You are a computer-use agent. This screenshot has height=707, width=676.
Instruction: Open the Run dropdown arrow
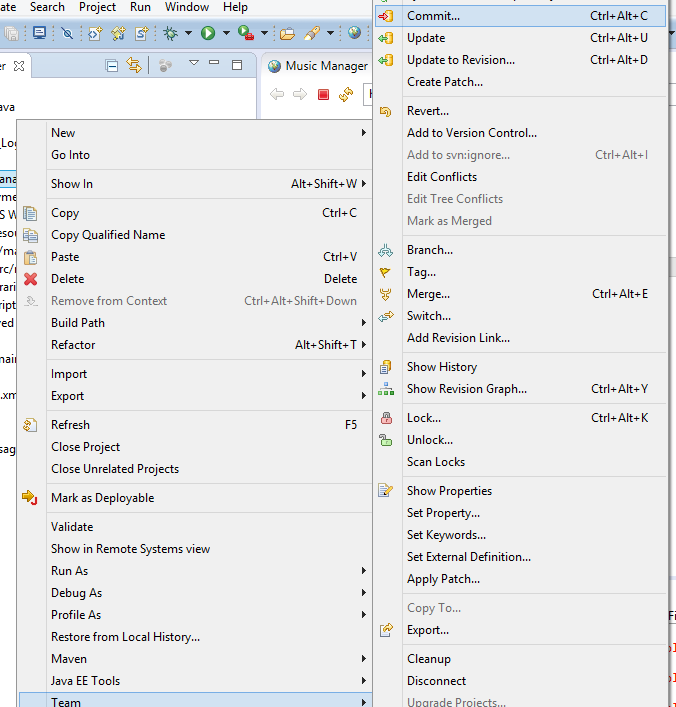coord(226,33)
